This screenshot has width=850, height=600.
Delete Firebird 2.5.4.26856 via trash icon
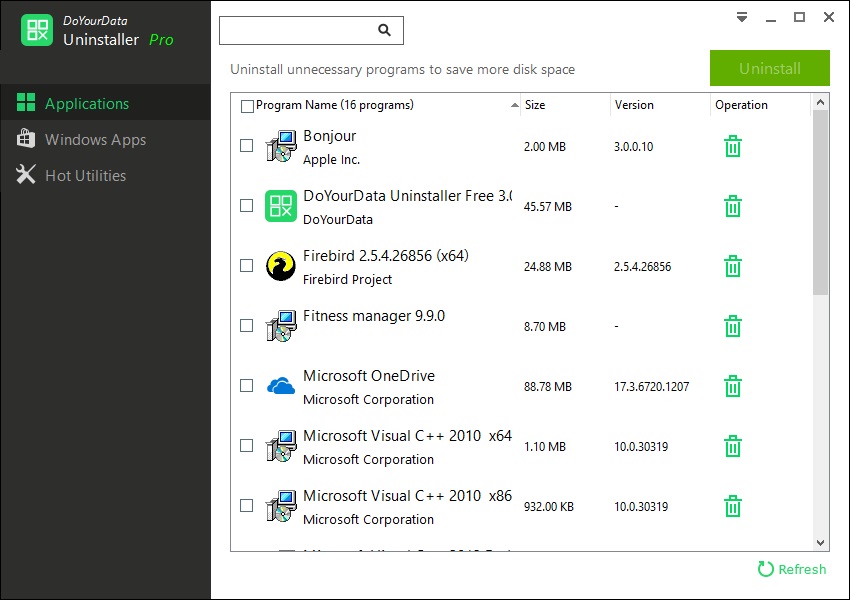(x=732, y=266)
